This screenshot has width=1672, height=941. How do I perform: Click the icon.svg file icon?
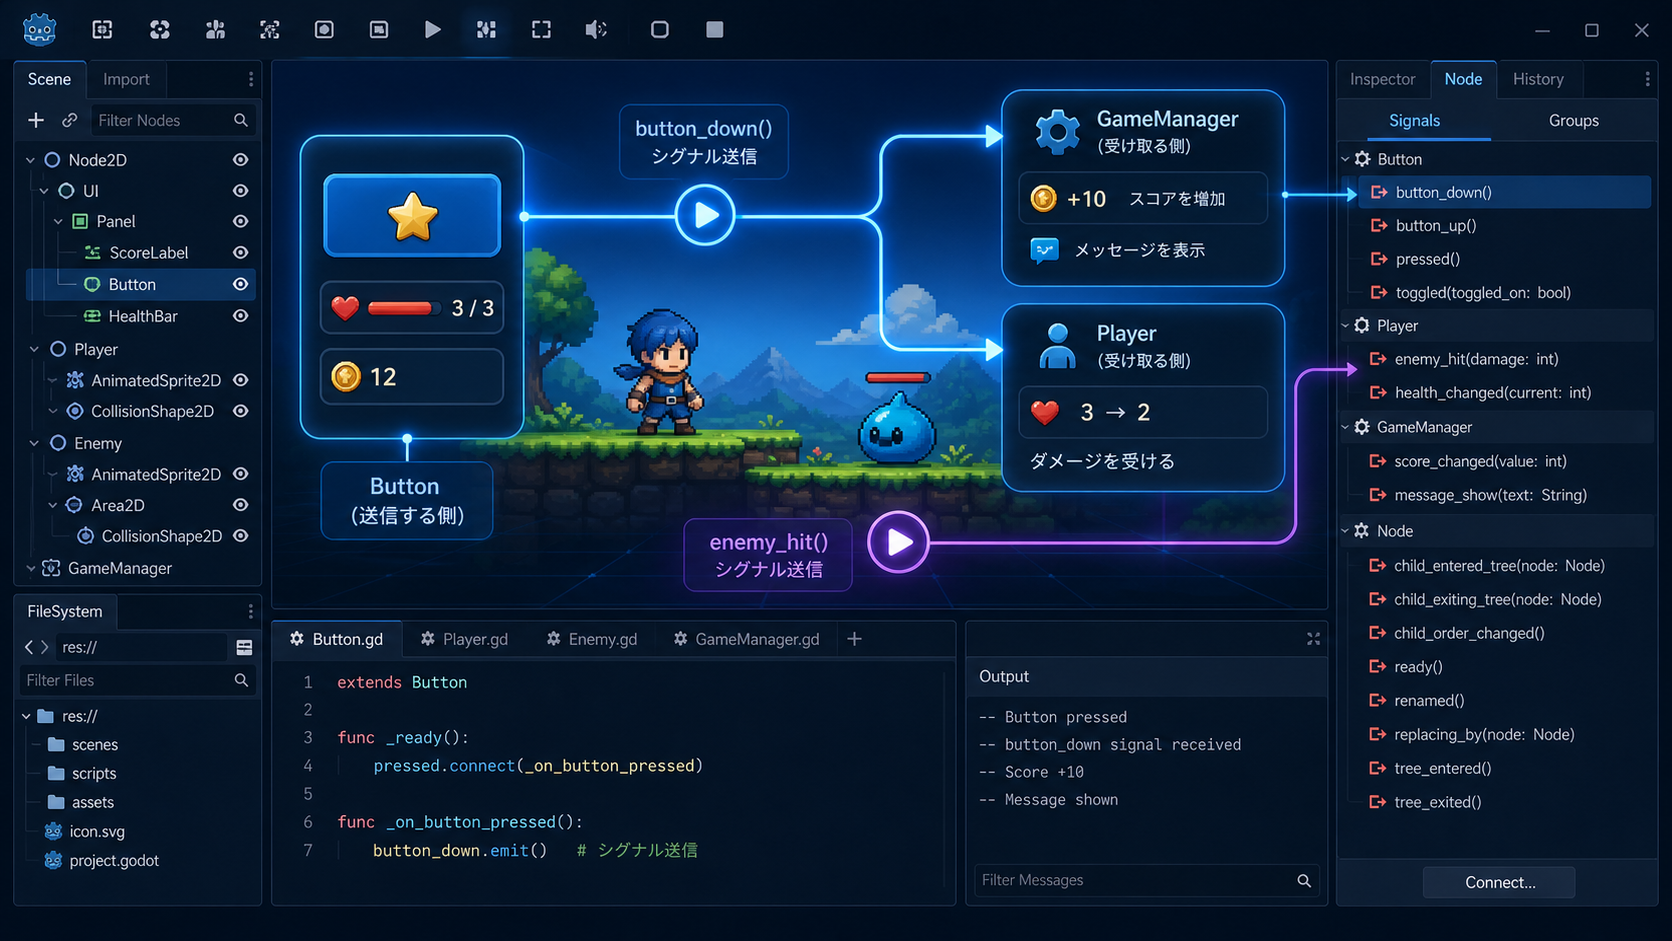click(x=53, y=831)
